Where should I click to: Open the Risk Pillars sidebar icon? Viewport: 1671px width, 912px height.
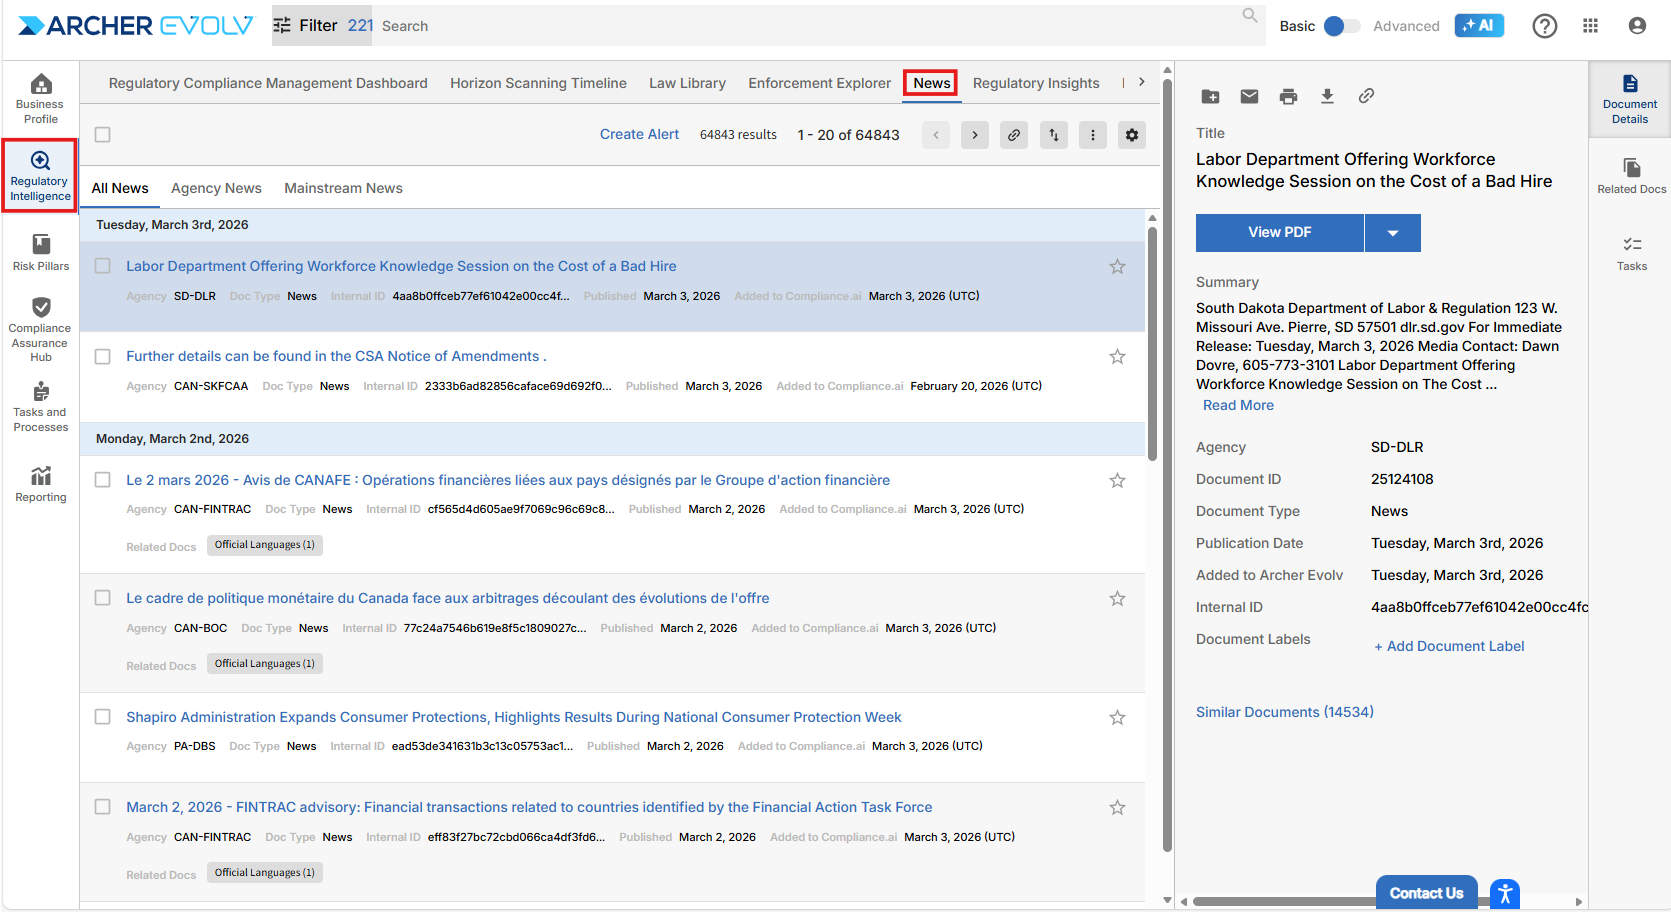point(41,245)
